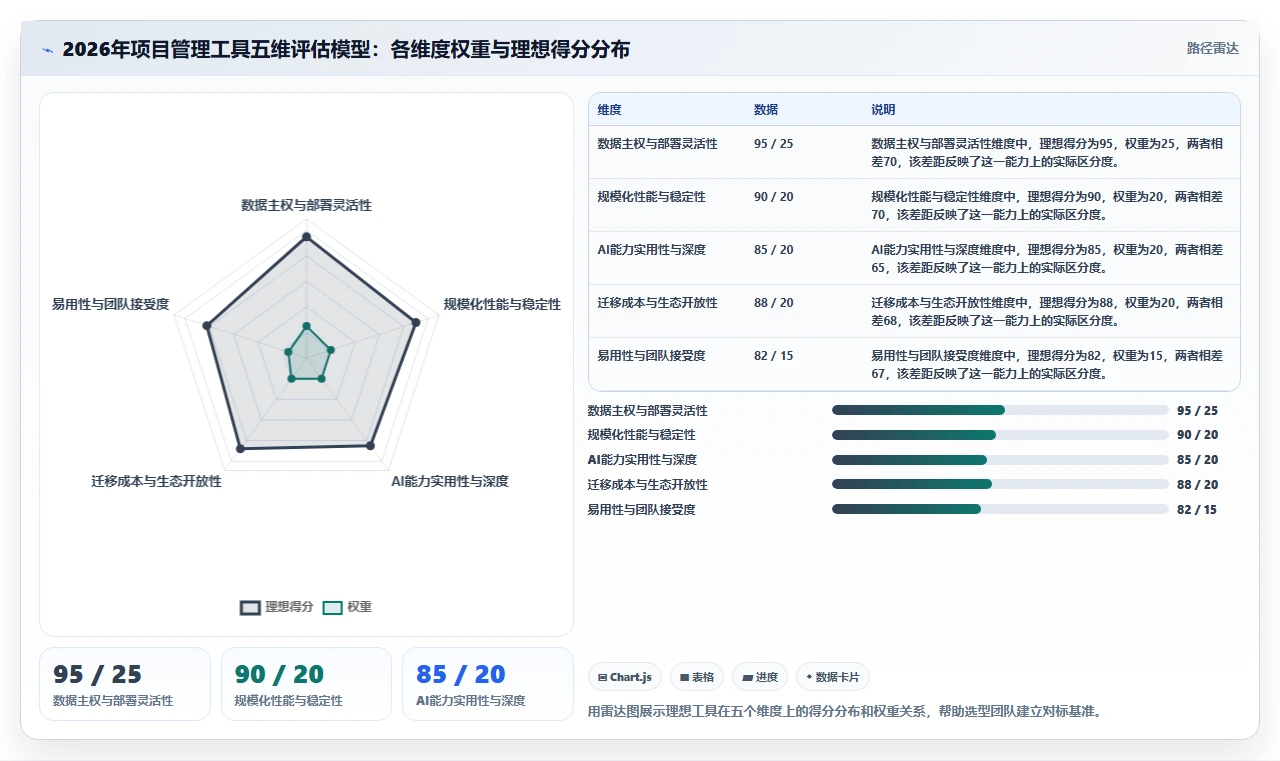Click the 规模化性能与稳定性 progress bar
Image resolution: width=1280 pixels, height=761 pixels.
[x=1000, y=435]
